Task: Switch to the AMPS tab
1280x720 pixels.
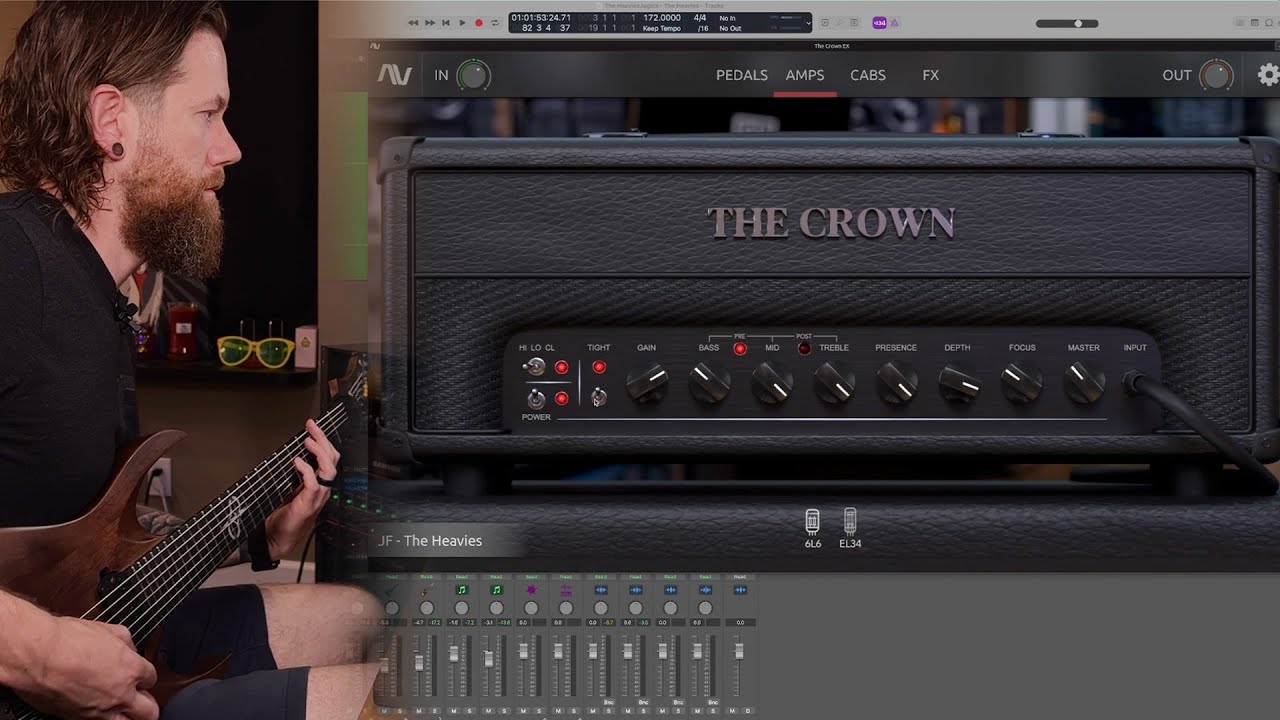Action: point(805,75)
